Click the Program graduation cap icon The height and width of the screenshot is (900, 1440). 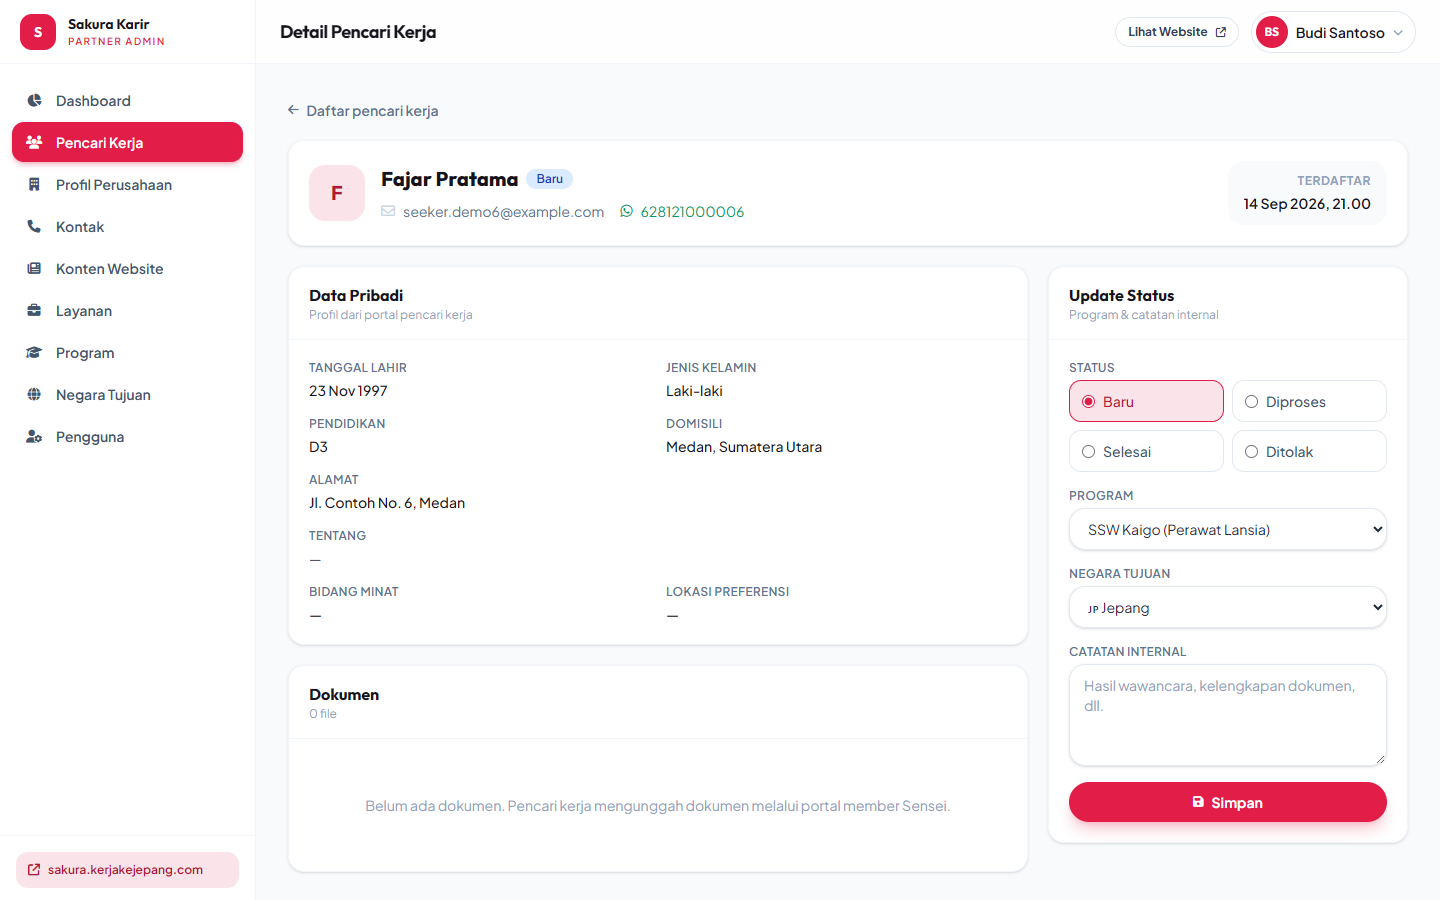tap(34, 352)
